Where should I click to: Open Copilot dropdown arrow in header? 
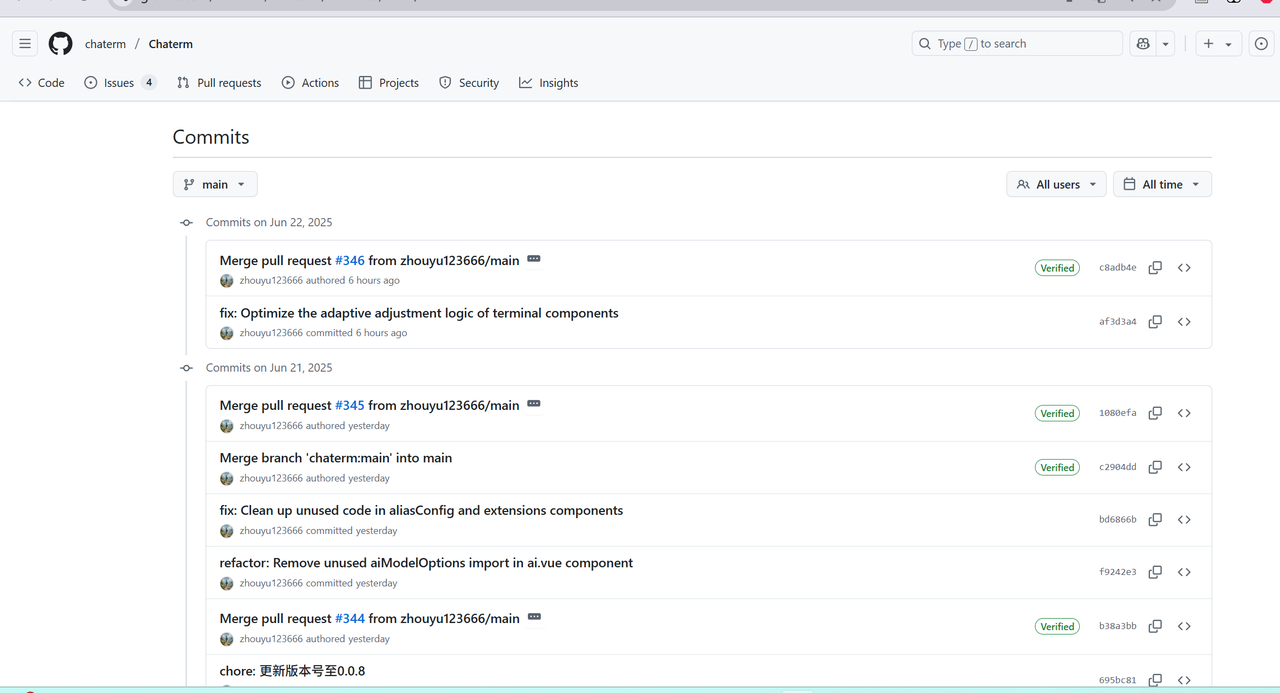click(x=1166, y=44)
